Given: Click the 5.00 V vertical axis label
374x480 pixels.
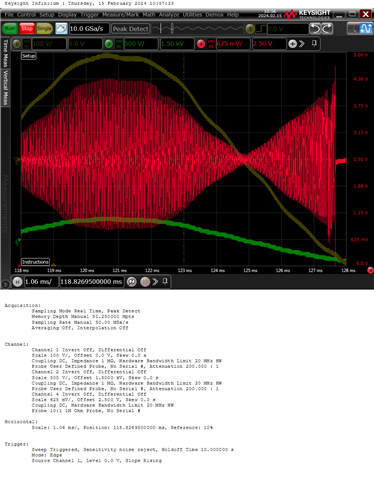Looking at the screenshot, I should [361, 55].
